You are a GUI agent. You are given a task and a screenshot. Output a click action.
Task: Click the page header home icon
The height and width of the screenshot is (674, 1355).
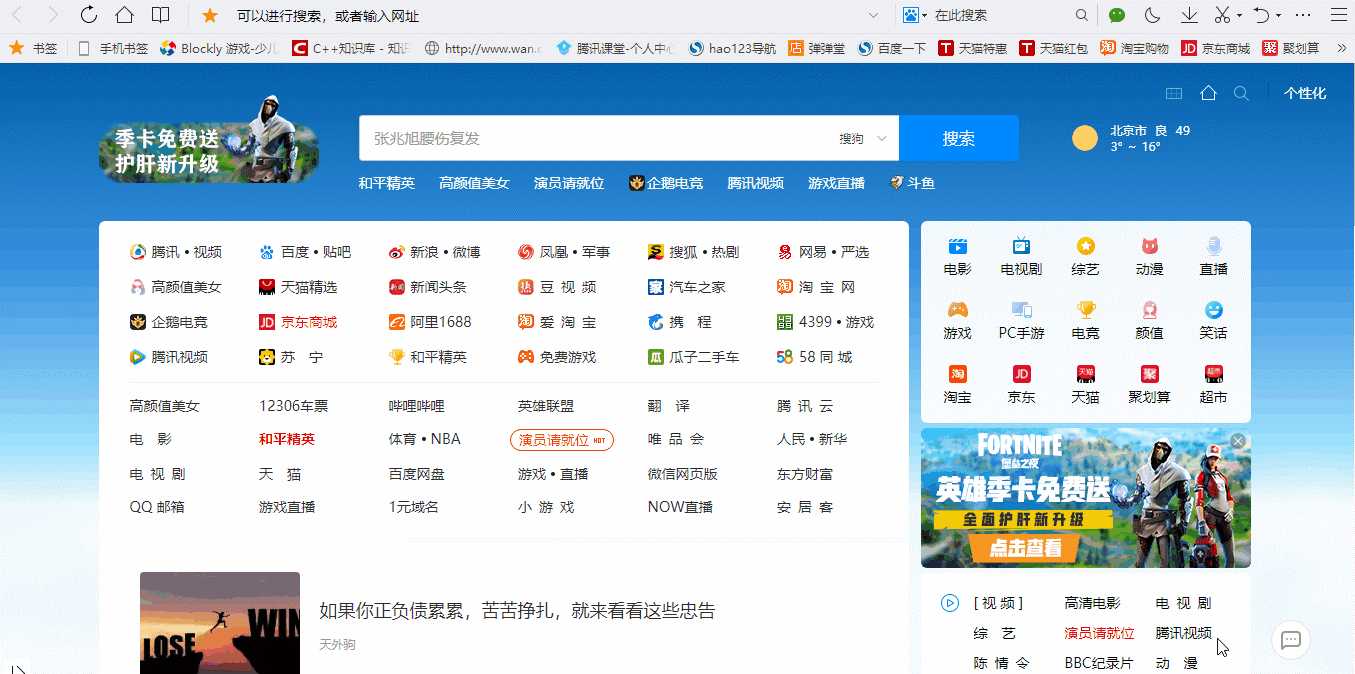1208,93
